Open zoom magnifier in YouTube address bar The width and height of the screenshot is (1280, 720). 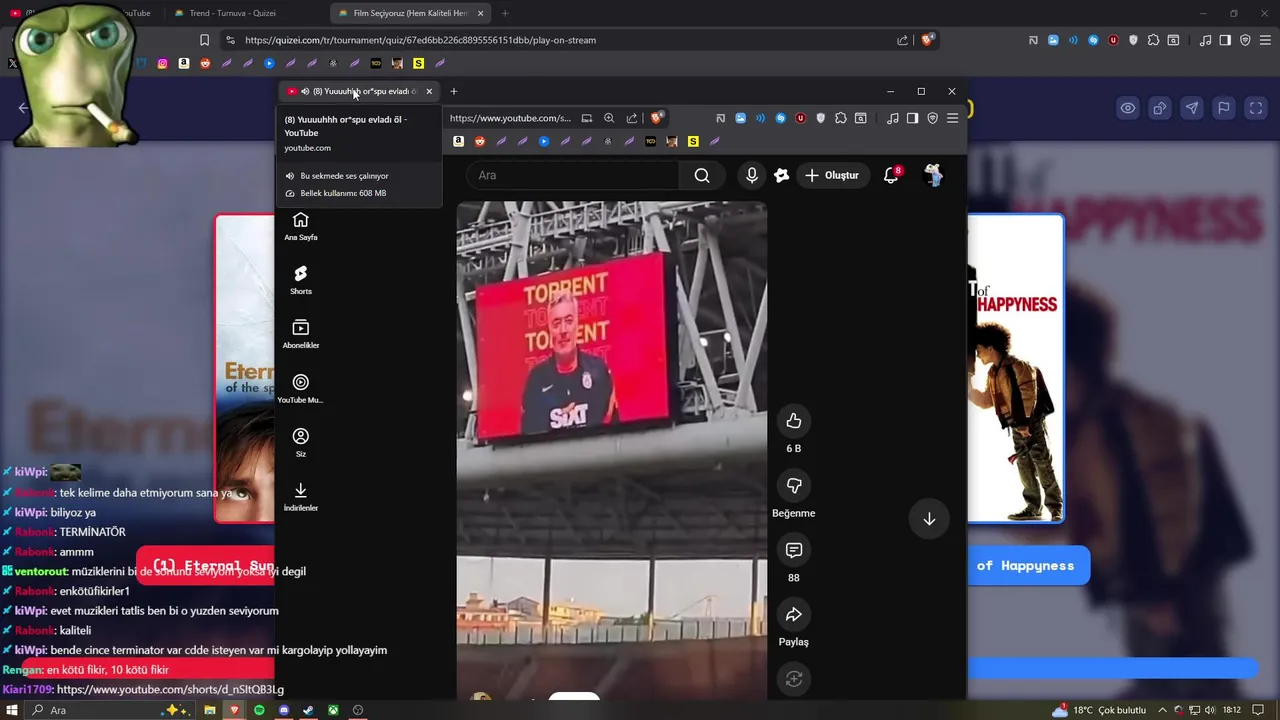tap(609, 118)
